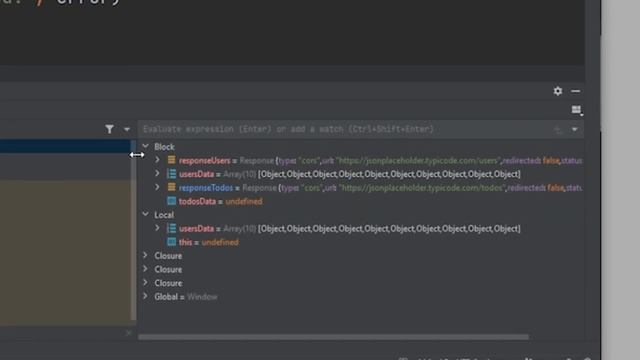Expand usersData array under Block

pos(157,173)
